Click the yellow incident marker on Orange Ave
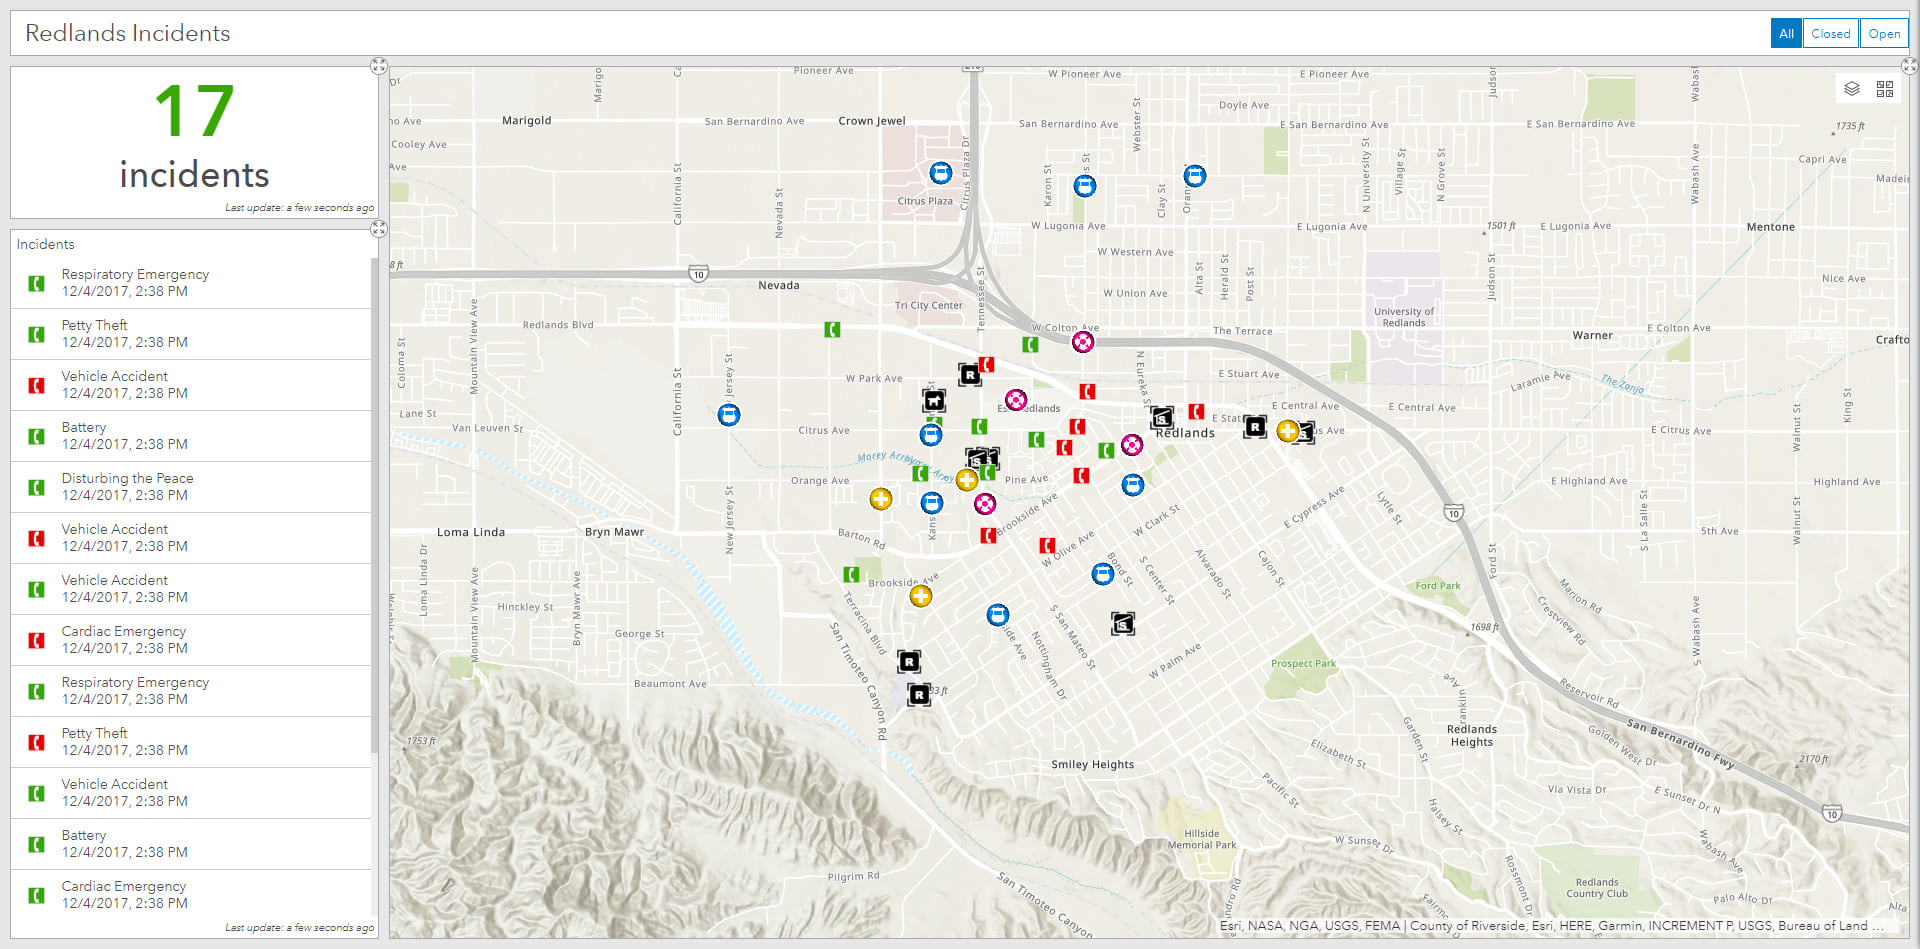This screenshot has height=949, width=1920. 880,498
